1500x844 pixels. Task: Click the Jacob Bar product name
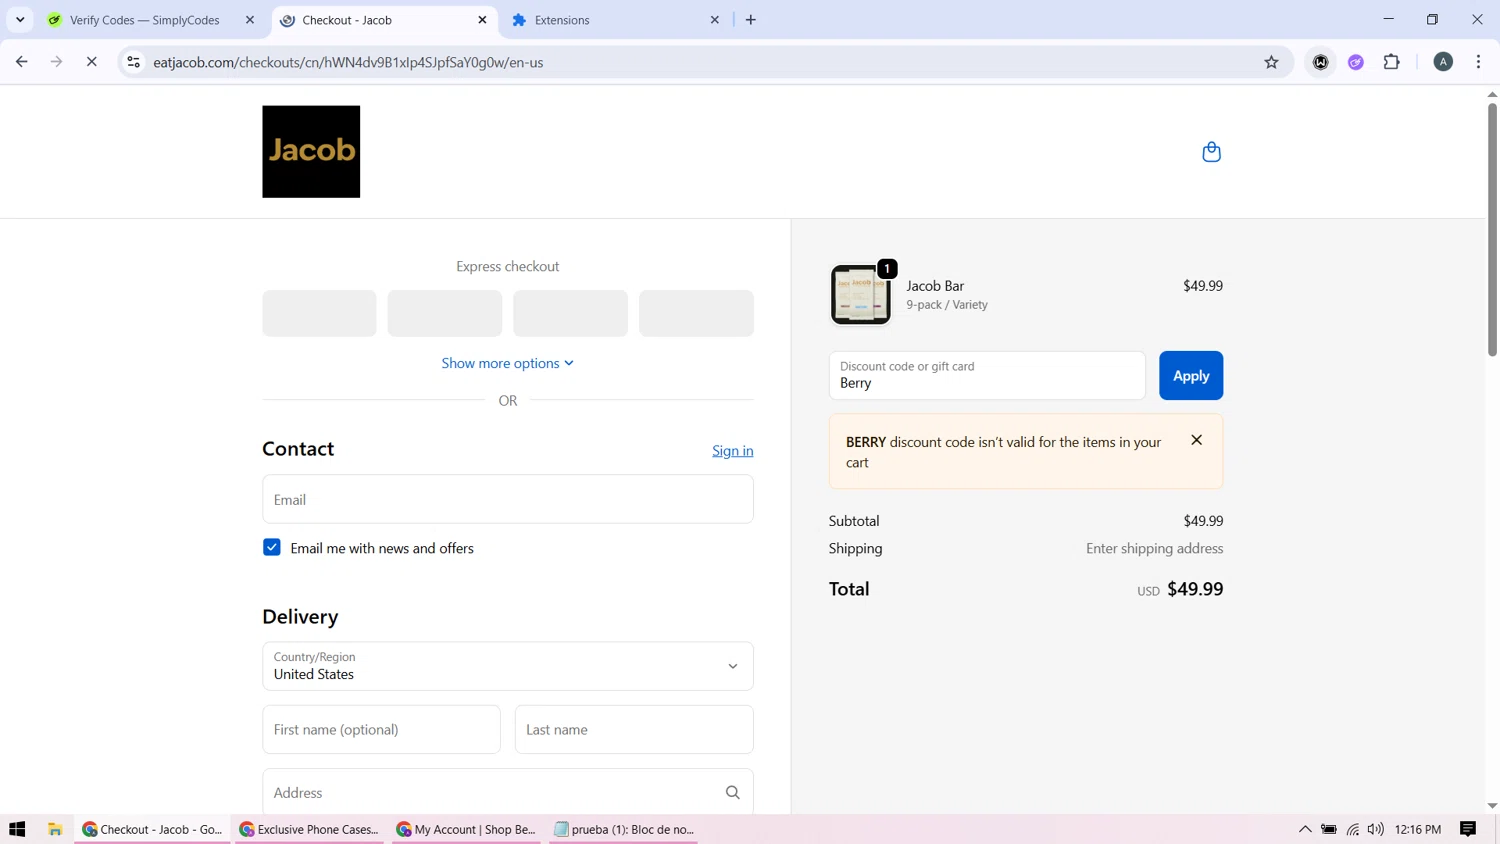[935, 286]
